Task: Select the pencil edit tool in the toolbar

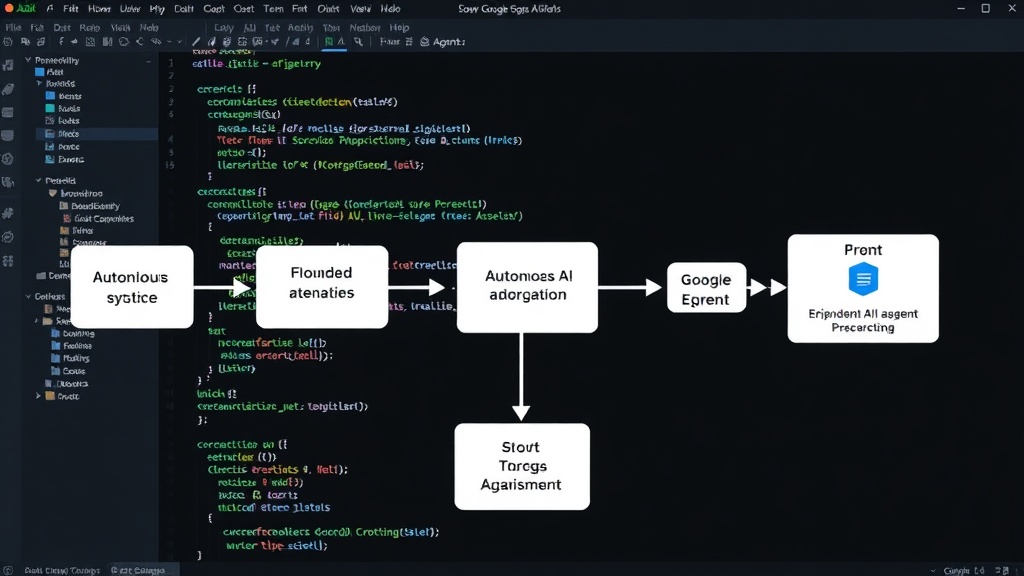Action: tap(196, 42)
